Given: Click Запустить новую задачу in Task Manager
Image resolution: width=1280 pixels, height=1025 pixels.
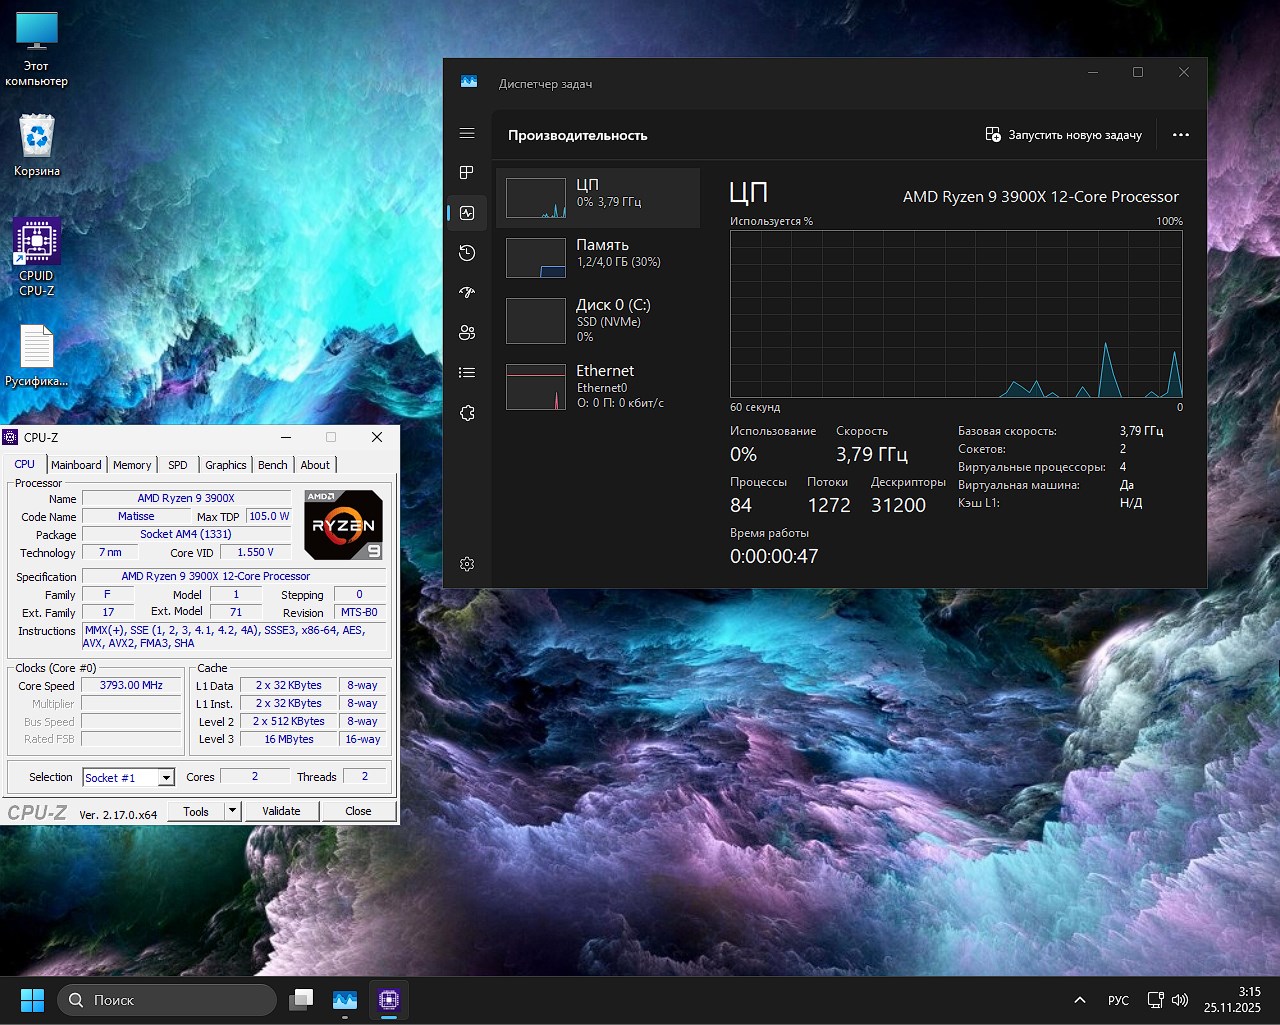Looking at the screenshot, I should coord(1063,134).
